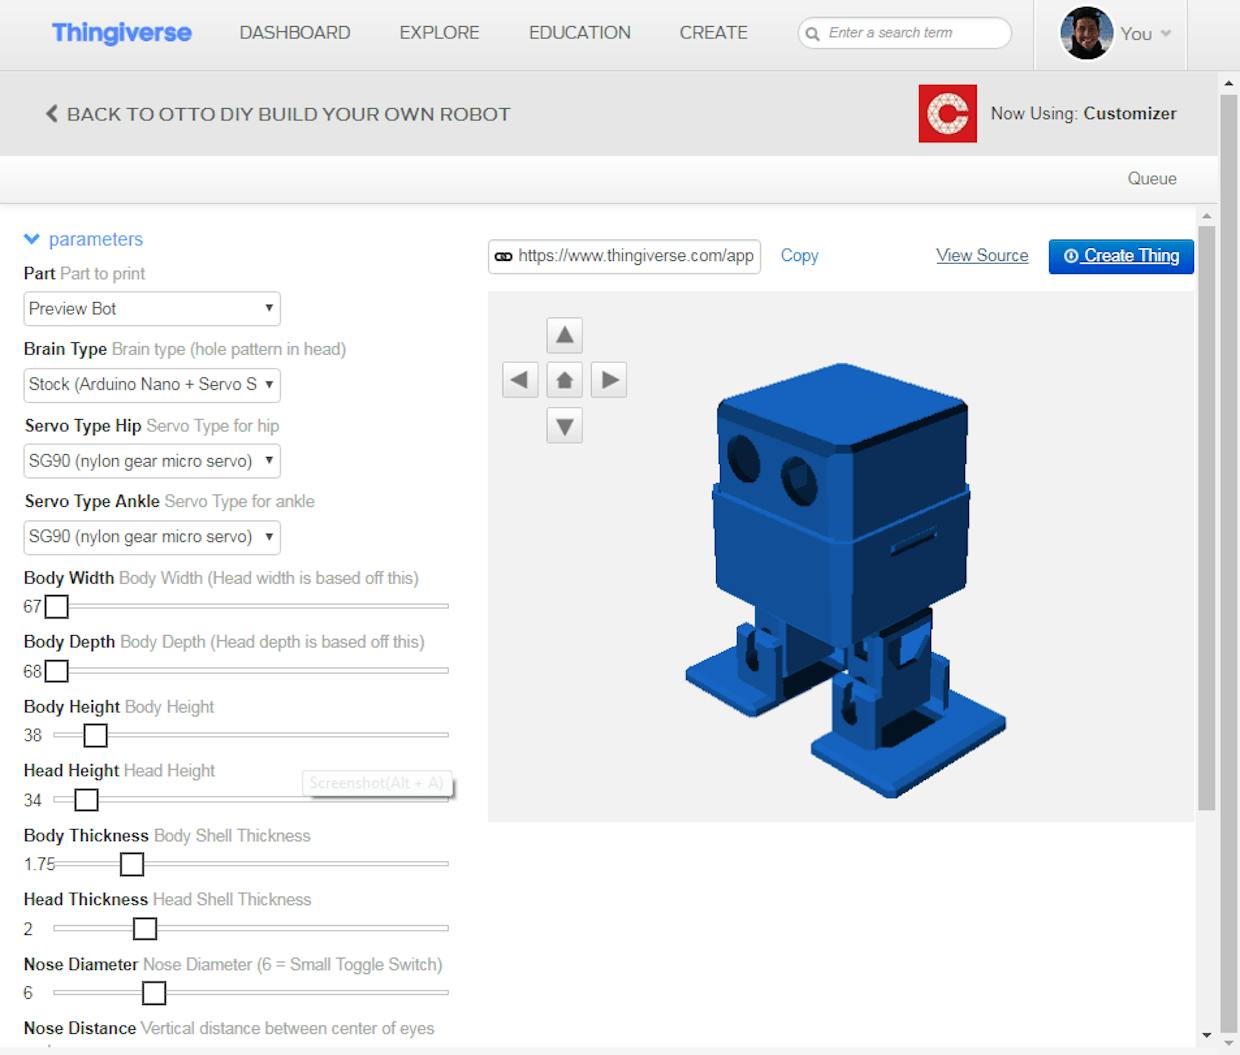Focus the search term field

(x=905, y=33)
